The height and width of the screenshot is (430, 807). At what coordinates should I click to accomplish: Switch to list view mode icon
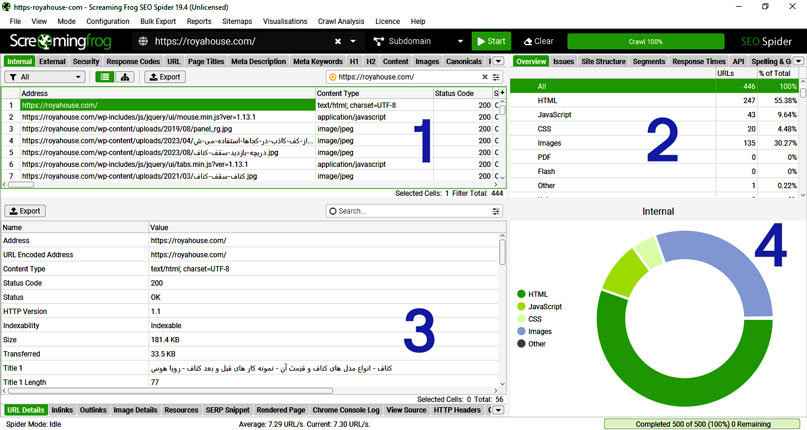(x=105, y=77)
